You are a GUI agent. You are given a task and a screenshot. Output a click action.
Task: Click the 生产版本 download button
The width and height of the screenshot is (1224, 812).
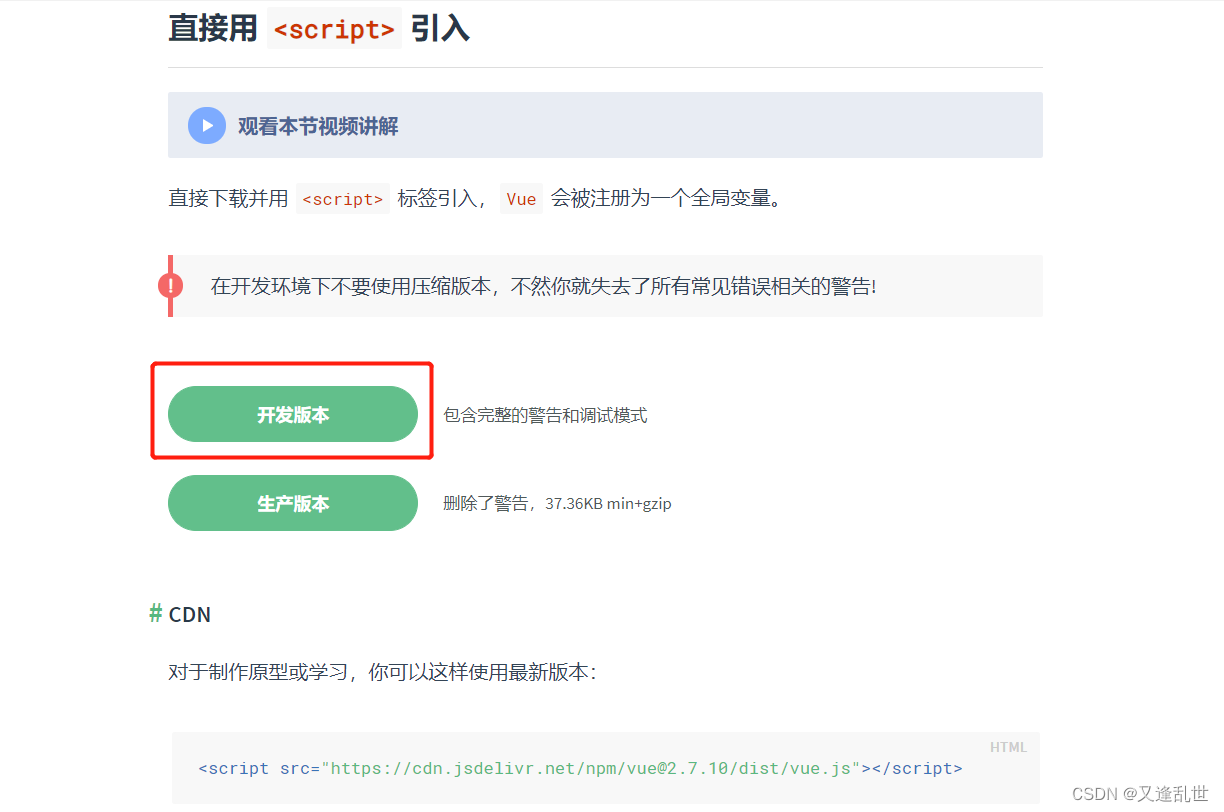click(x=292, y=503)
